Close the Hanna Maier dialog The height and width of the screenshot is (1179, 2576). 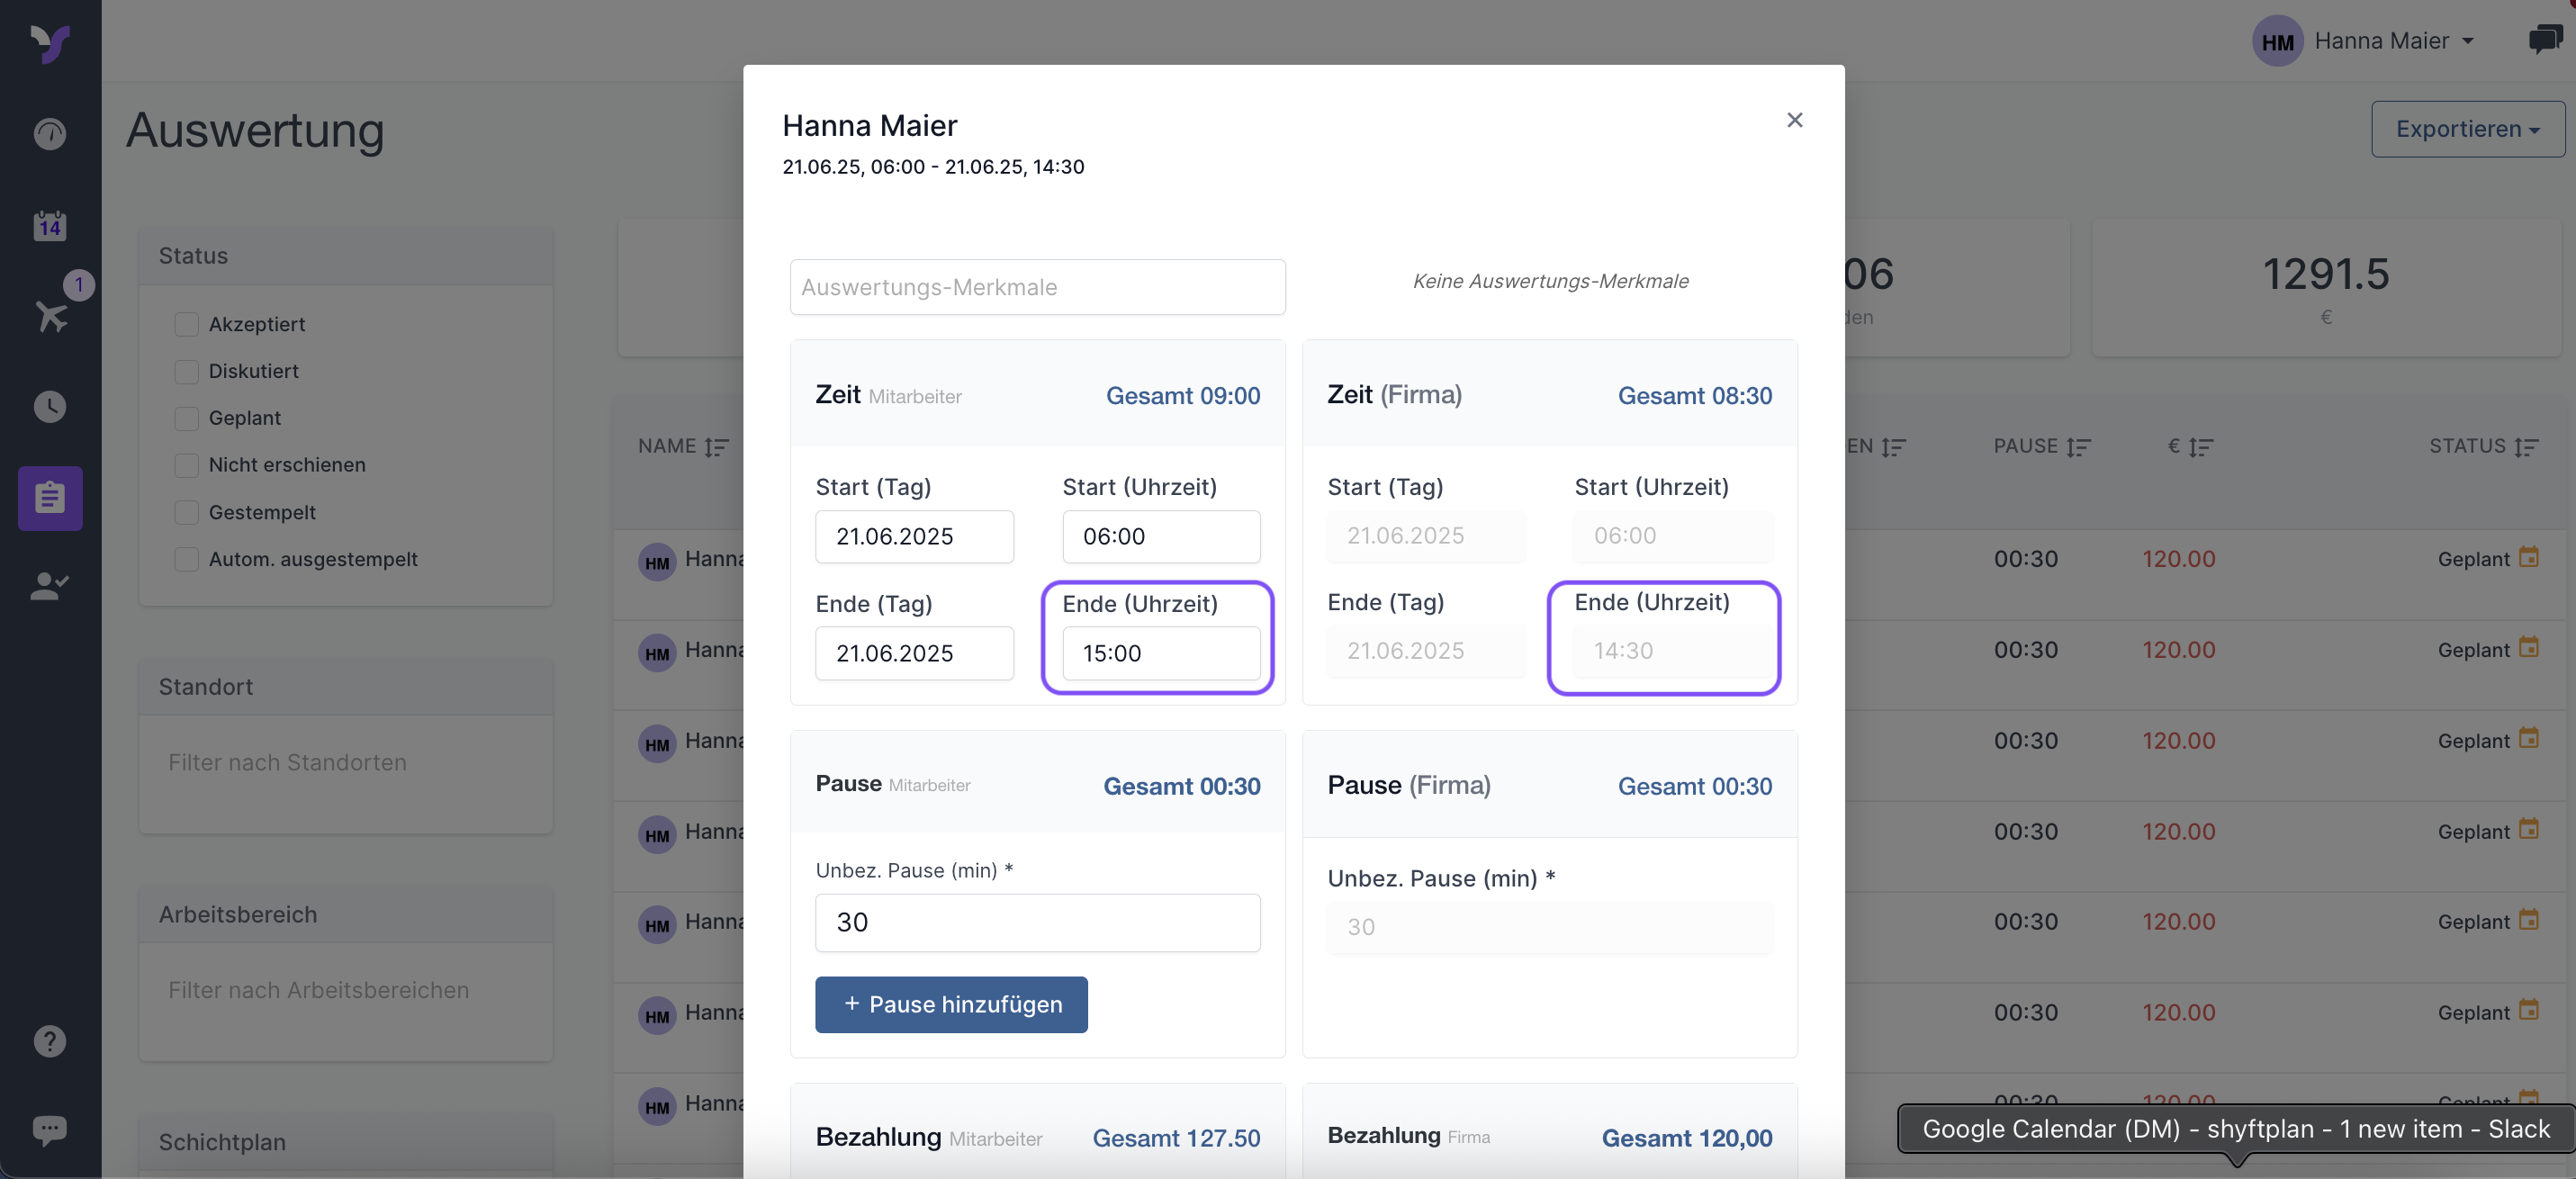[1794, 120]
